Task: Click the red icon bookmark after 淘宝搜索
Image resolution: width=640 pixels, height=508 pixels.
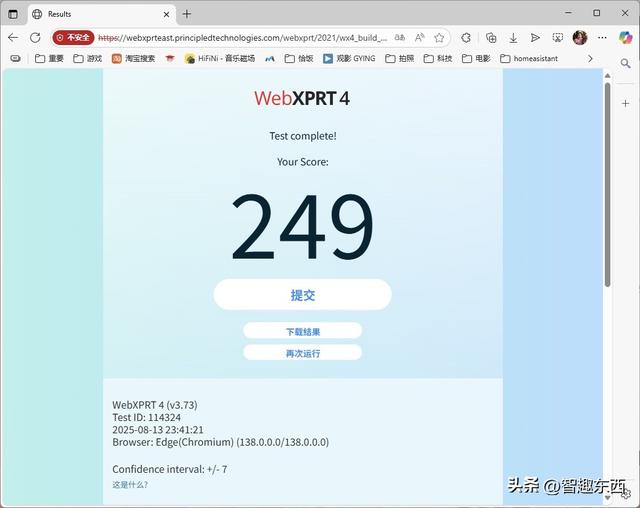Action: point(170,59)
